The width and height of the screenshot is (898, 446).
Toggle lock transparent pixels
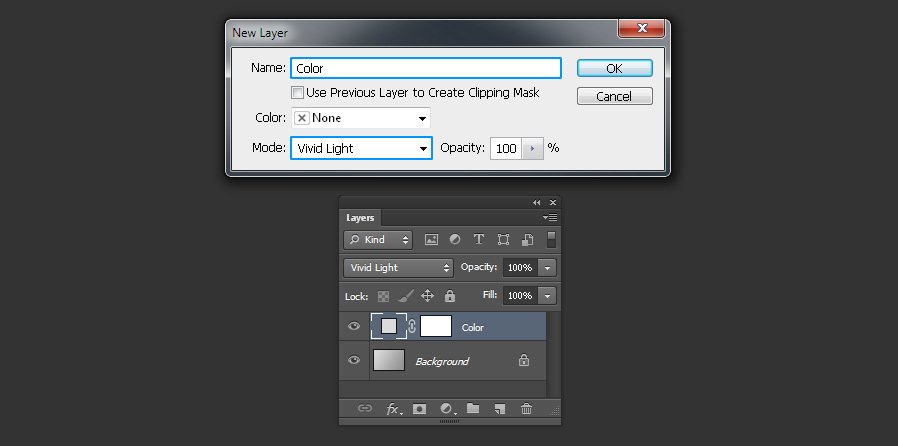click(x=384, y=297)
